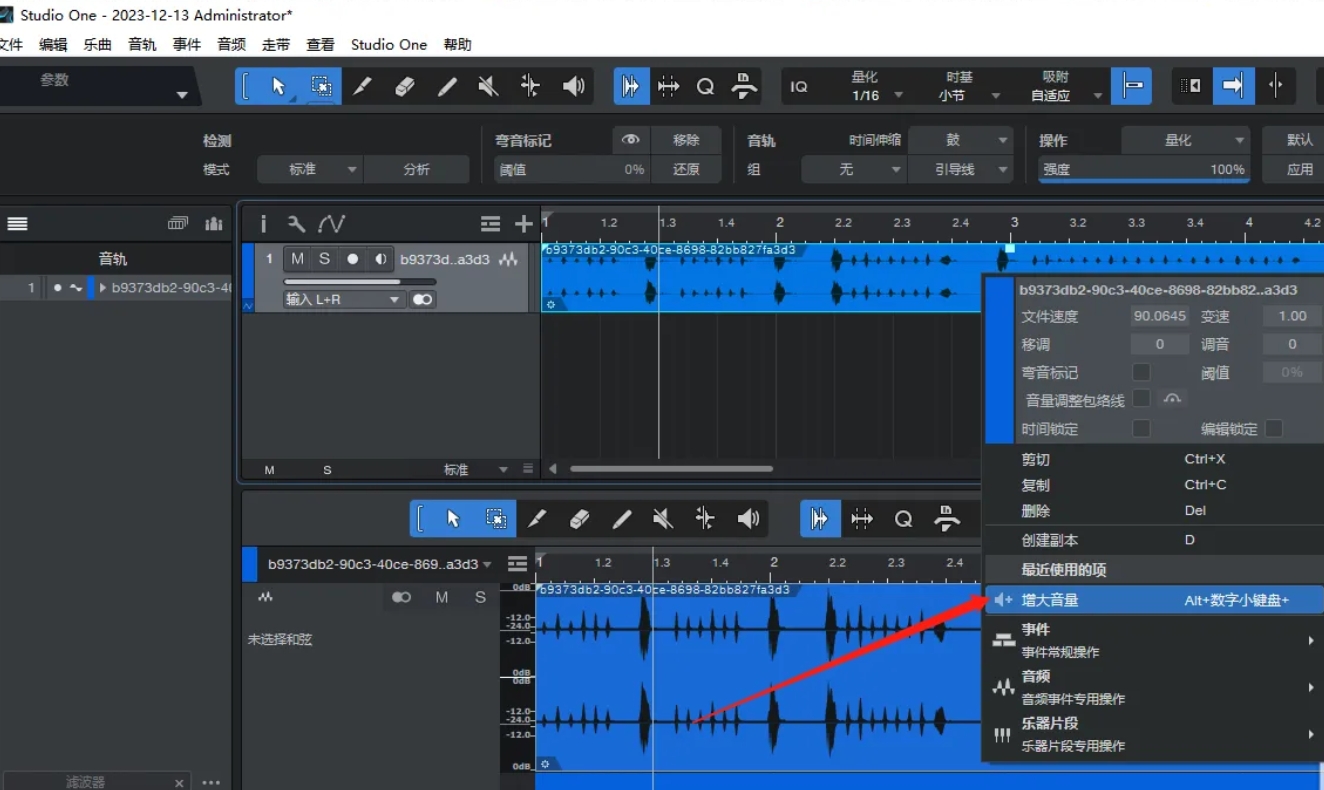1324x790 pixels.
Task: Open the 走带 menu
Action: pyautogui.click(x=276, y=44)
